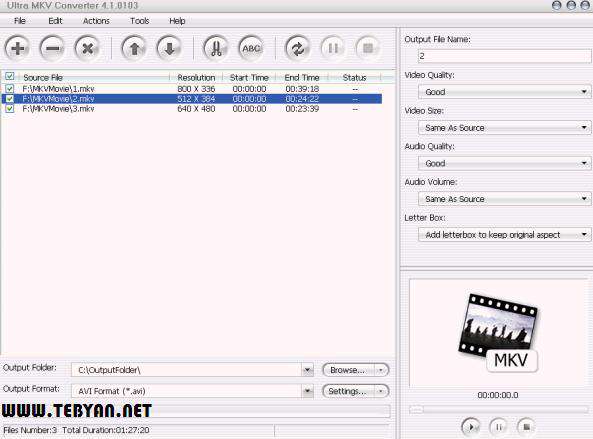Image resolution: width=593 pixels, height=439 pixels.
Task: Move selected file up with arrow icon
Action: [x=134, y=48]
